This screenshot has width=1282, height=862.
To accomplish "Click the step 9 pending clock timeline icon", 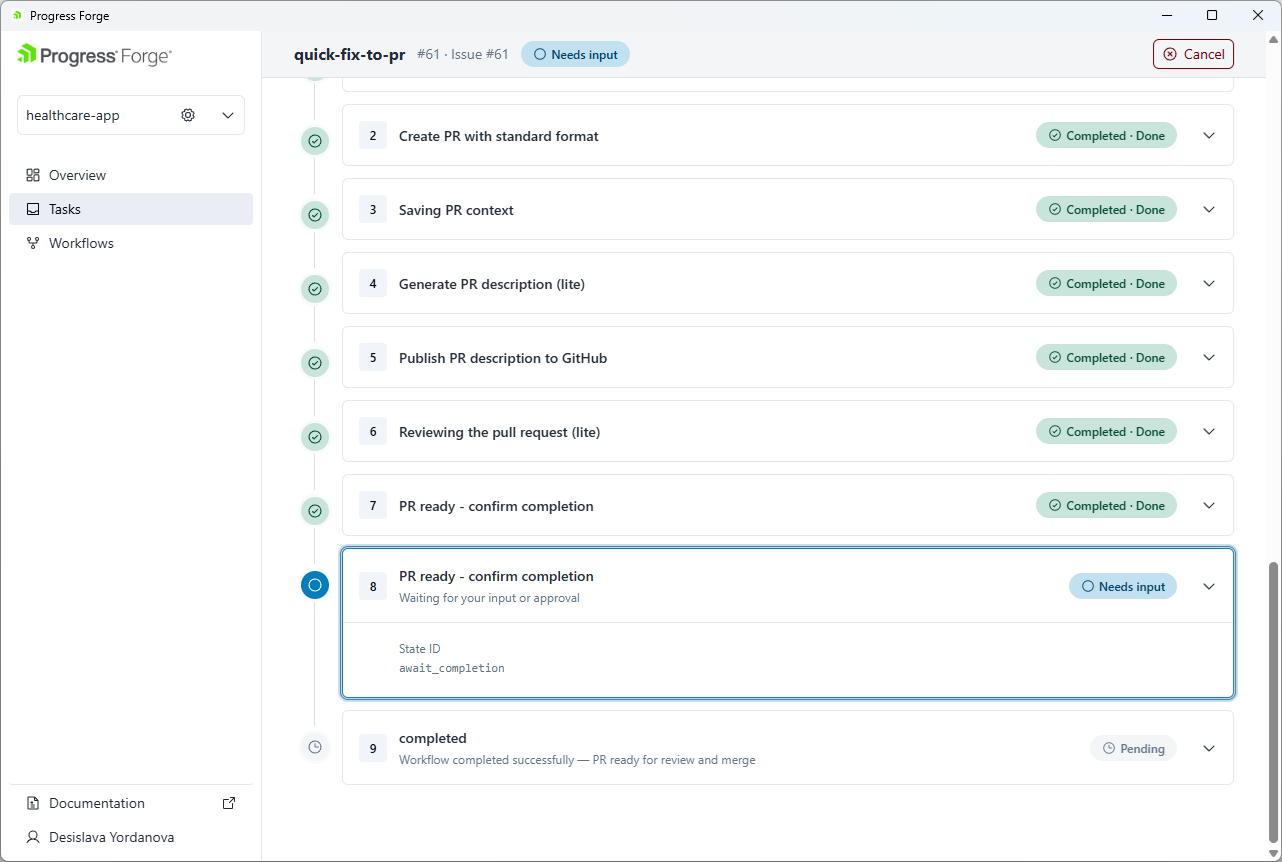I will click(x=315, y=747).
